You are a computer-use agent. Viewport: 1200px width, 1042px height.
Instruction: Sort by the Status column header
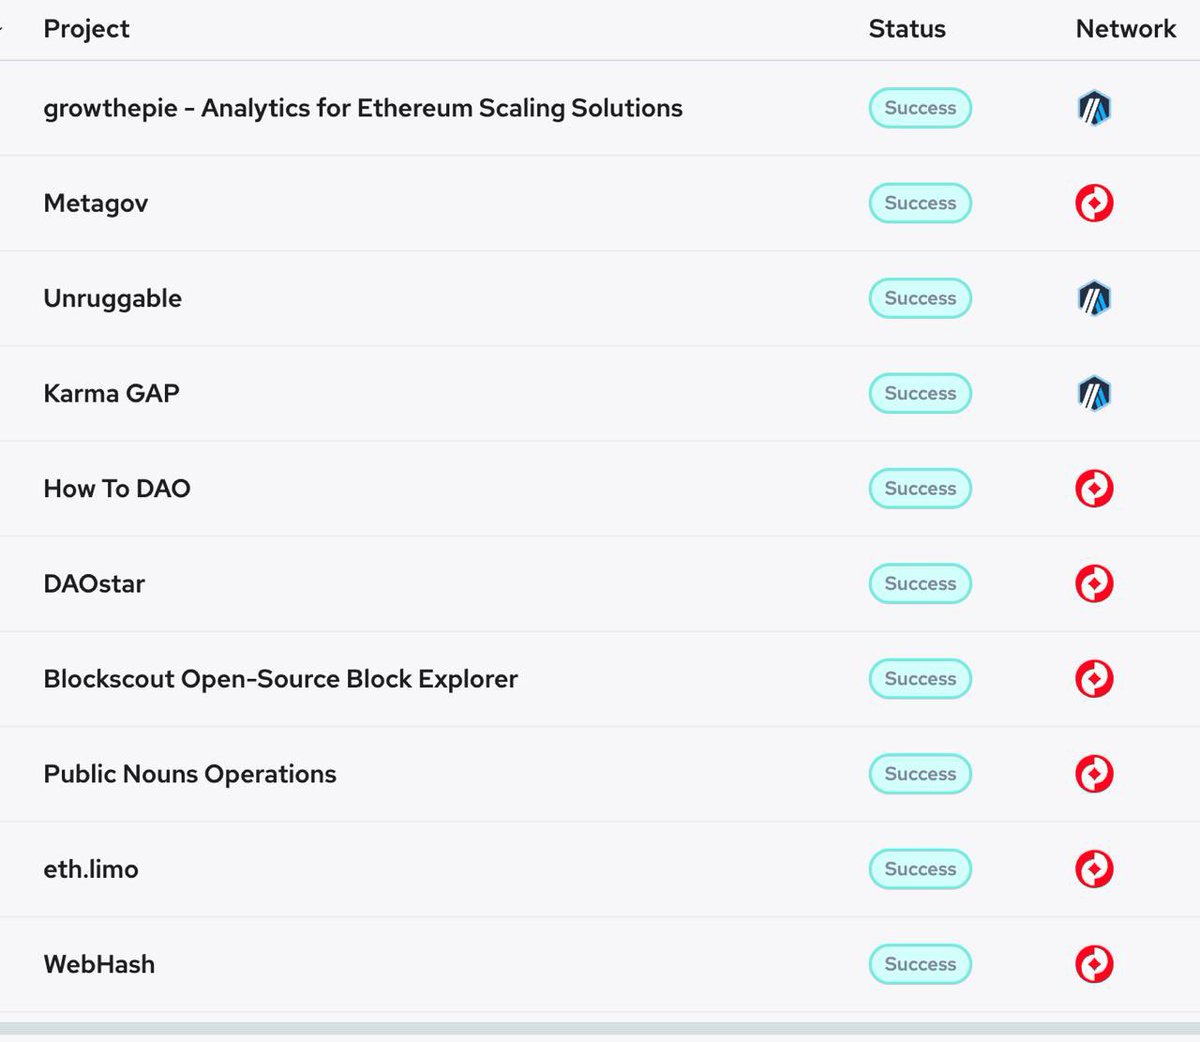(907, 29)
